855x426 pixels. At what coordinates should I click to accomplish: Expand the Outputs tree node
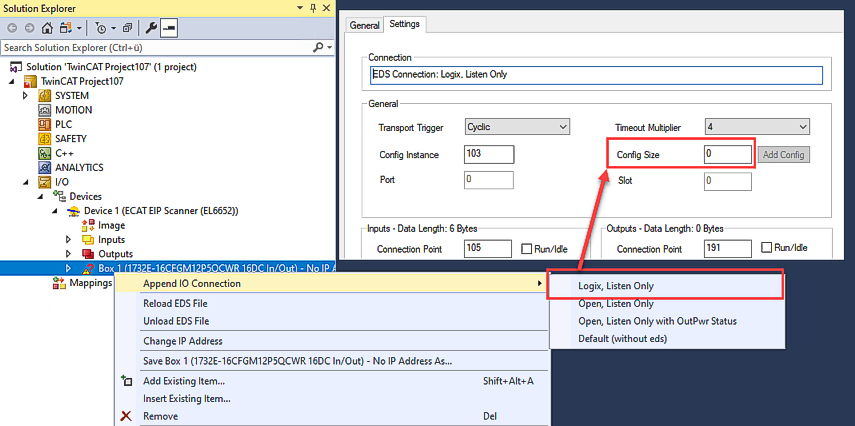[x=68, y=254]
